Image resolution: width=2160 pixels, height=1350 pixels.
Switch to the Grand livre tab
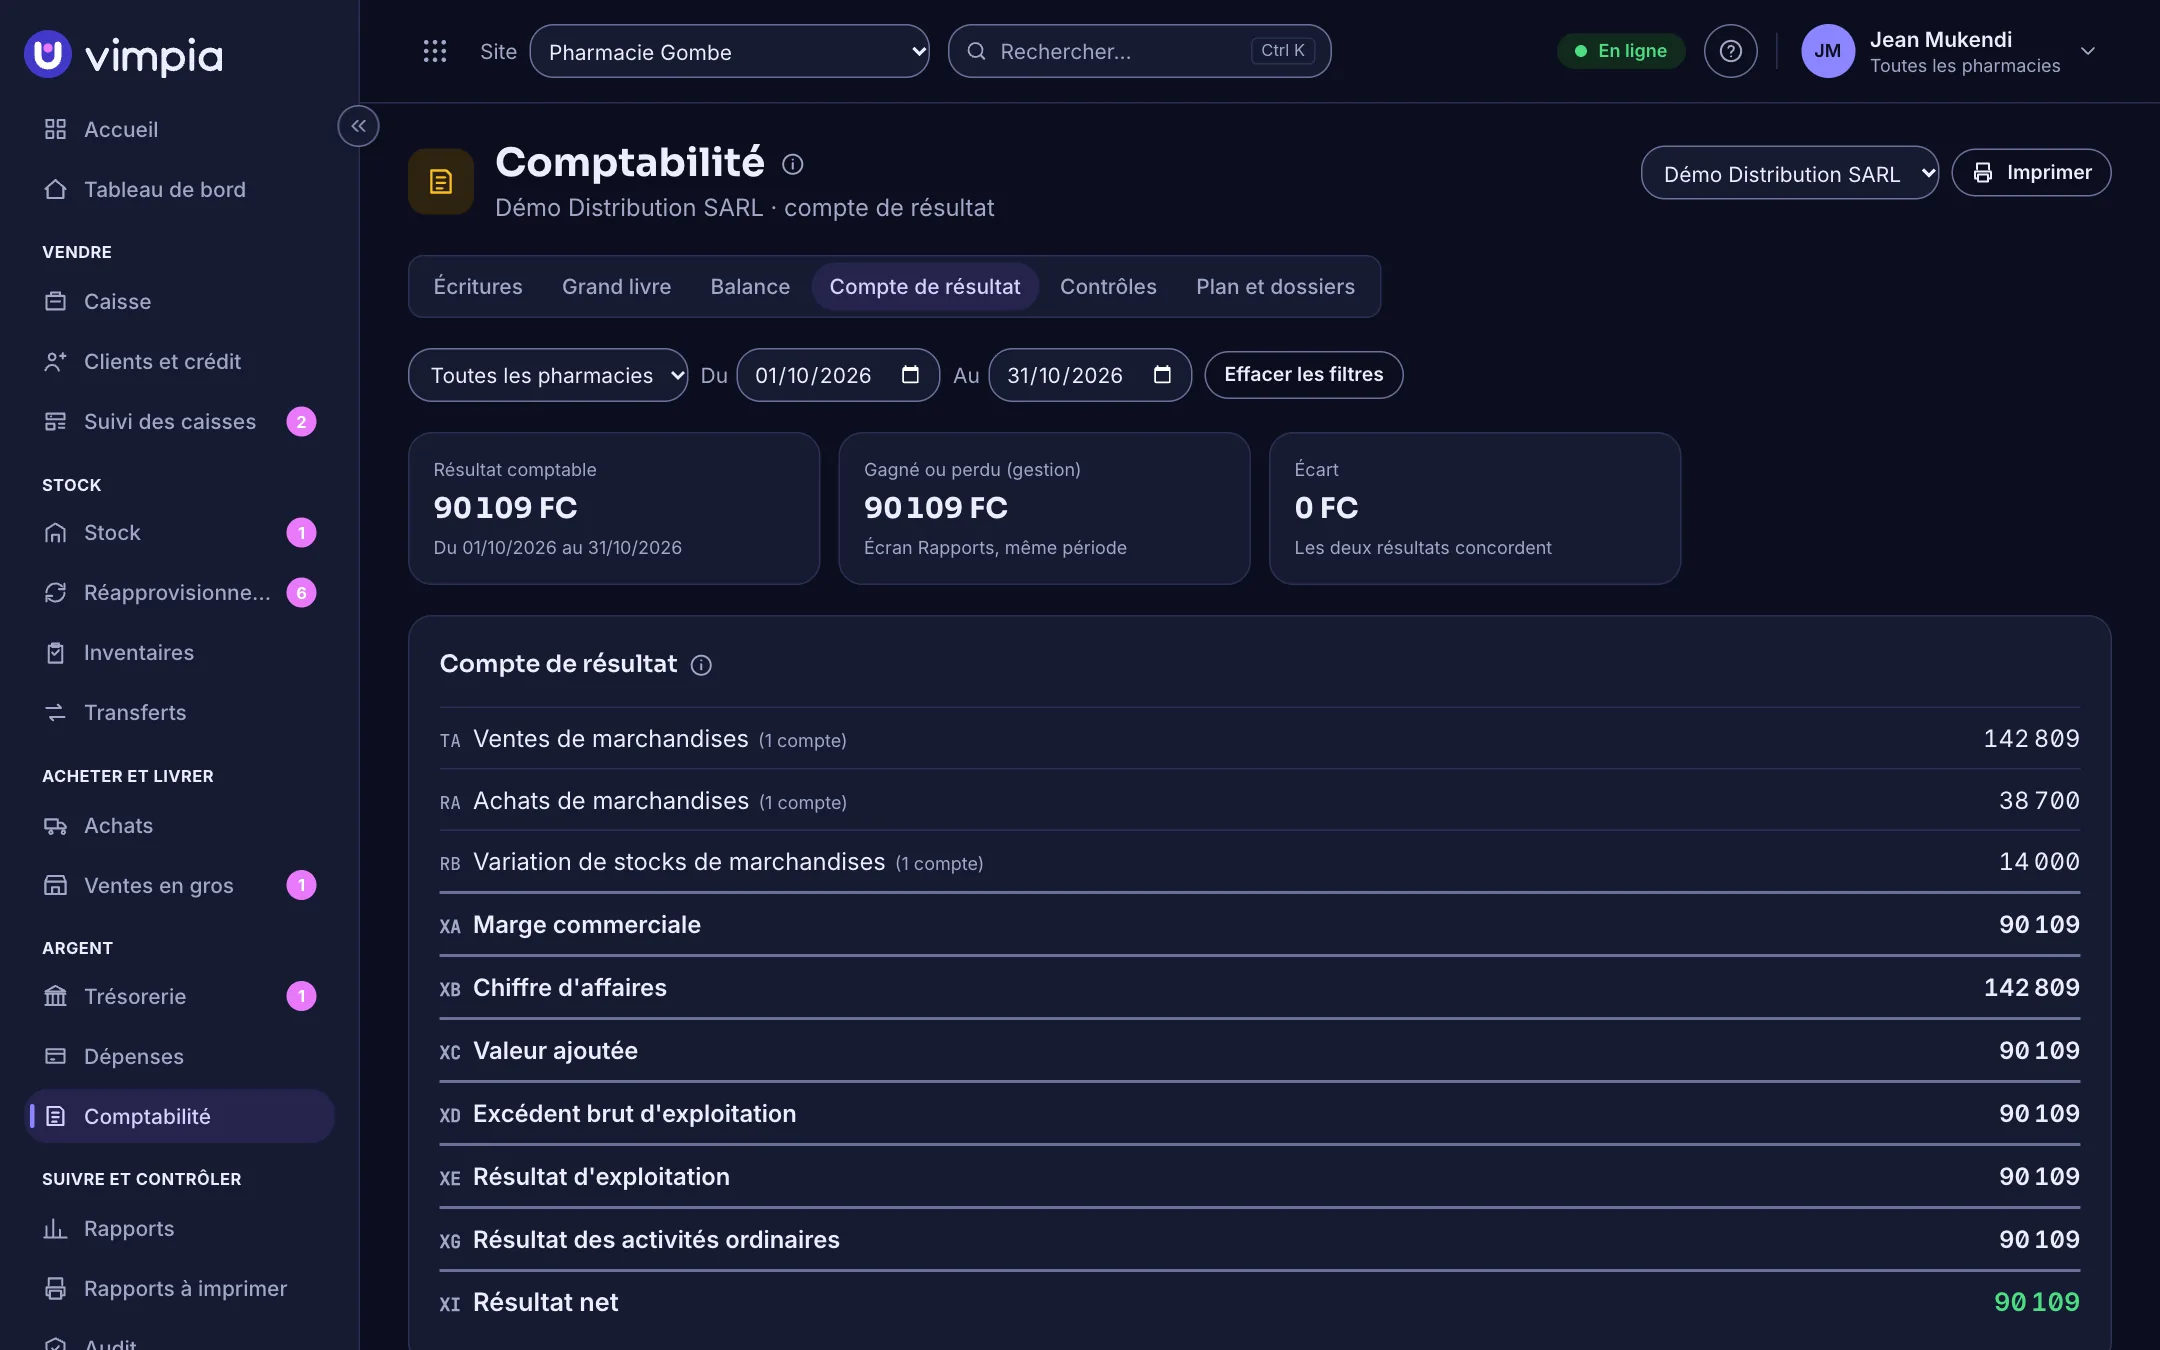616,287
